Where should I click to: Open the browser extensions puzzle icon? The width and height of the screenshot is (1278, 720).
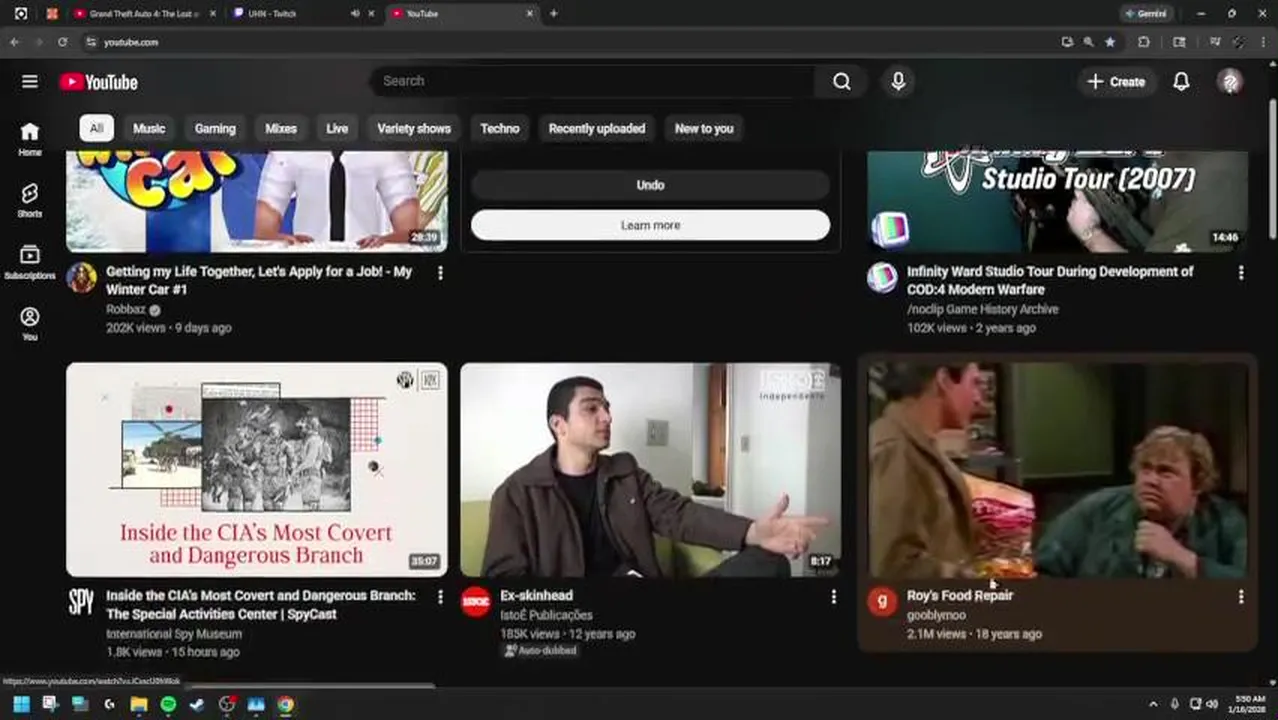click(1144, 42)
